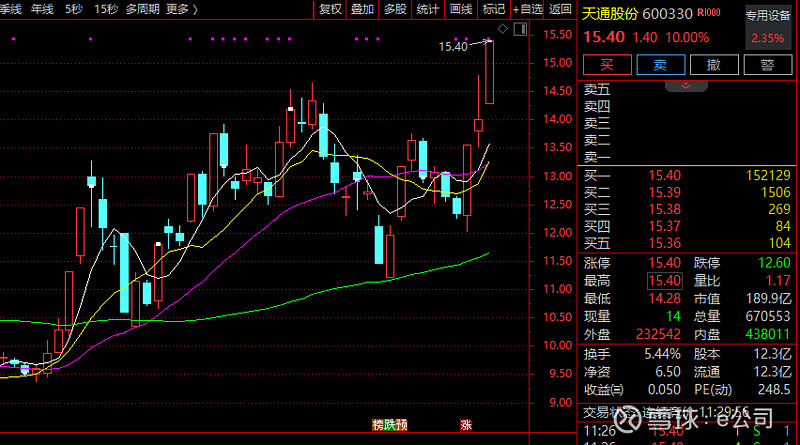Switch to 年线 yearly chart period
Screen dimensions: 800x445
tap(41, 9)
